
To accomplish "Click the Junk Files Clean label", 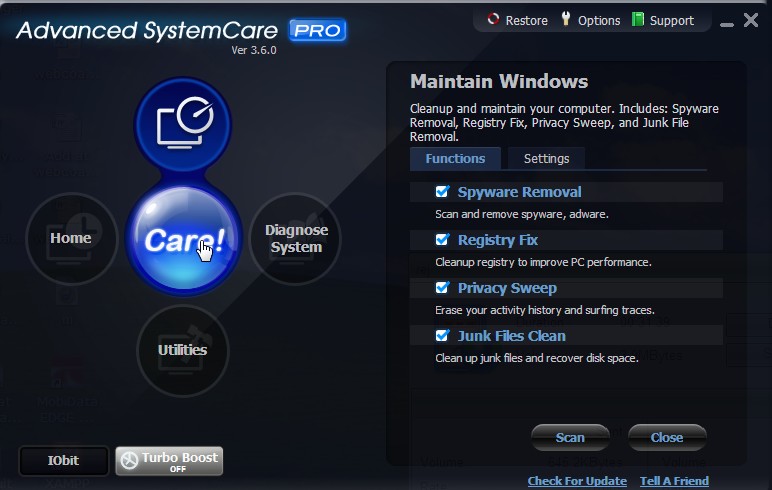I will click(512, 336).
